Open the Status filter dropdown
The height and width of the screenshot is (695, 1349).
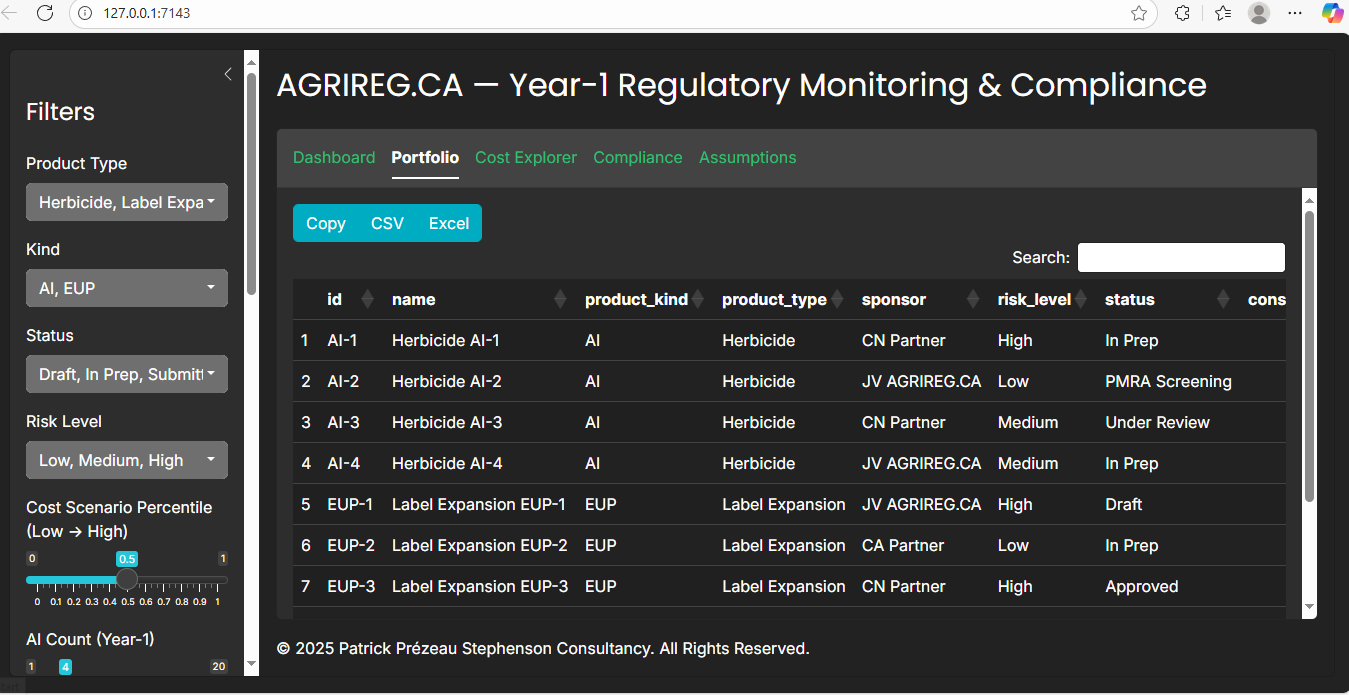(126, 374)
